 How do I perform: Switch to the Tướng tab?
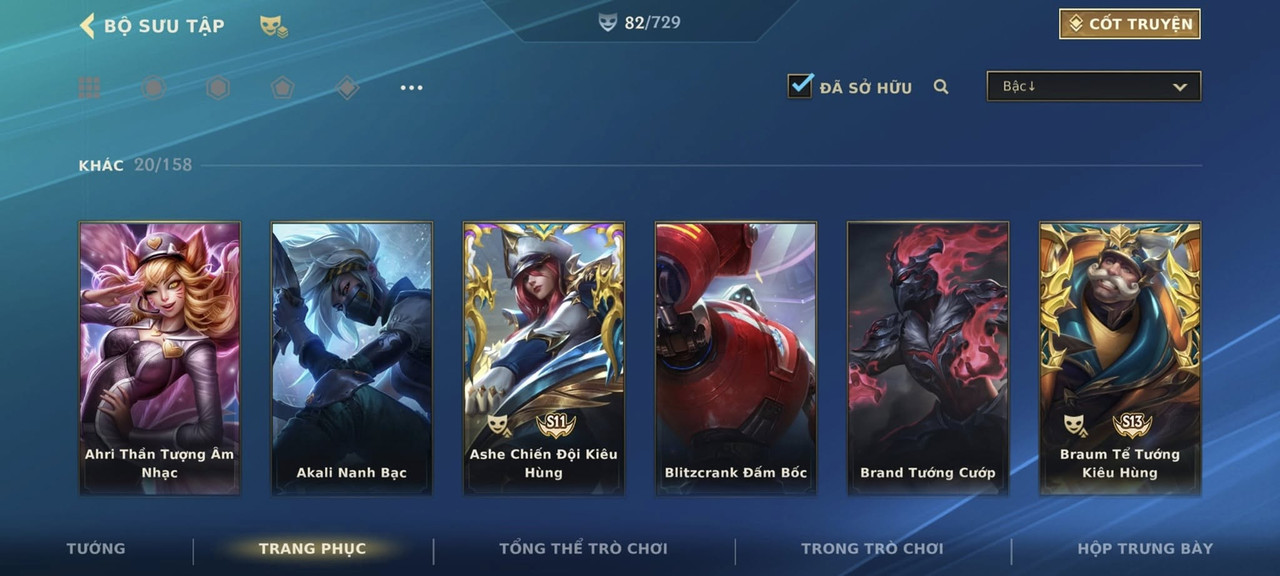[x=96, y=548]
